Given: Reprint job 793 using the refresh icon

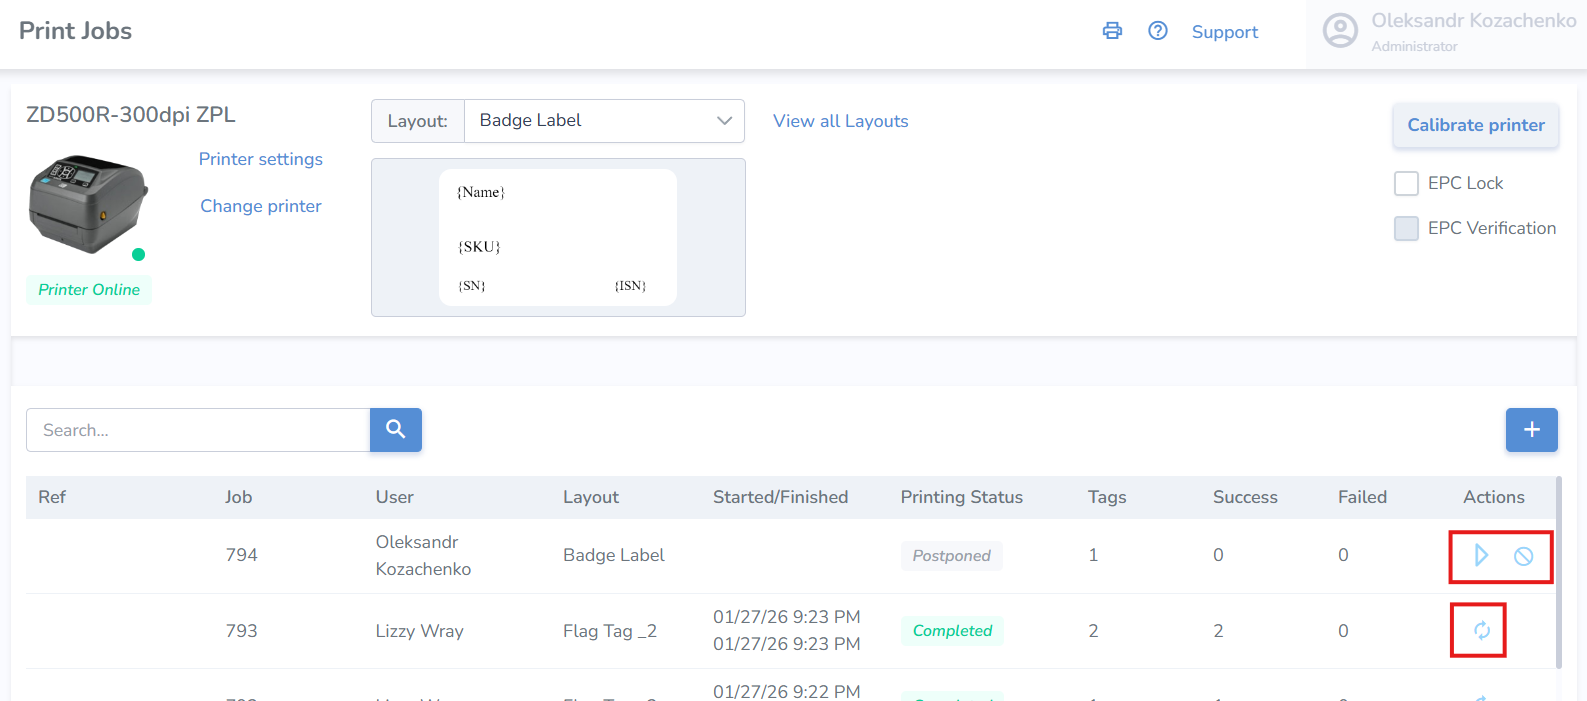Looking at the screenshot, I should pos(1481,630).
